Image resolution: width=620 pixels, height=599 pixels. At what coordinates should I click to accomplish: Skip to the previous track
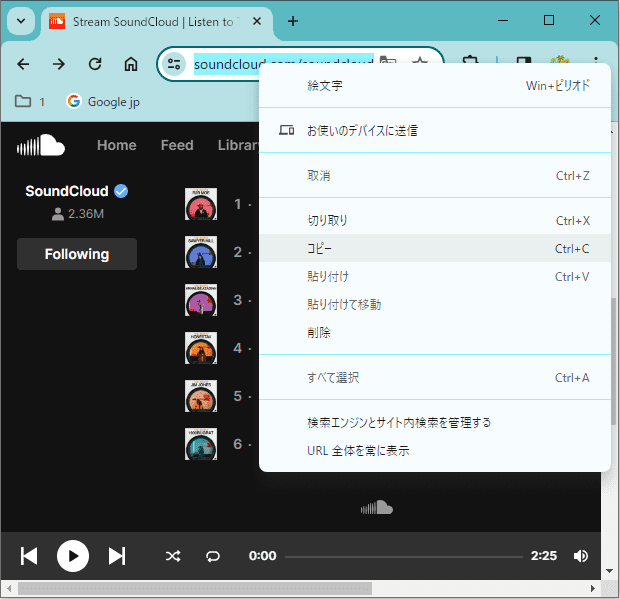click(29, 556)
